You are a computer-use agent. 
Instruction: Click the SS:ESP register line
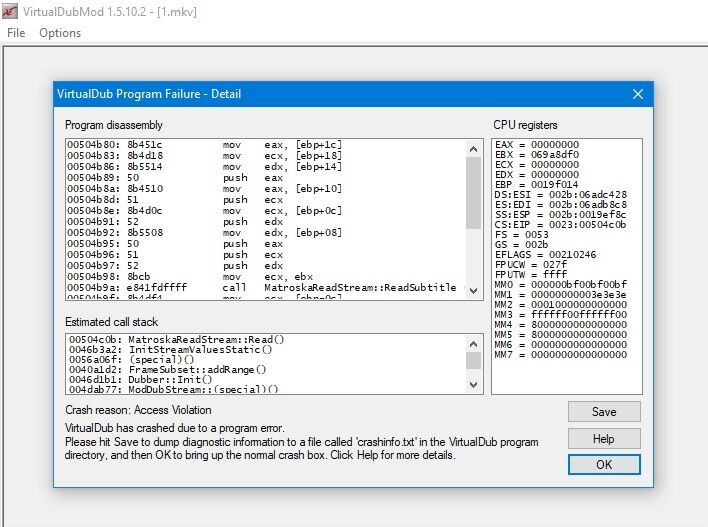click(x=561, y=215)
